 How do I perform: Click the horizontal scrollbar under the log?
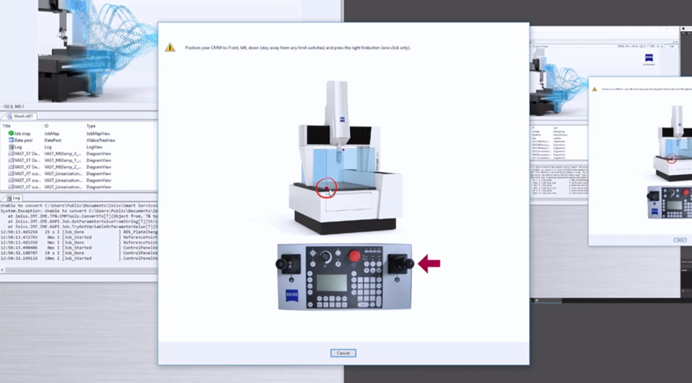79,270
